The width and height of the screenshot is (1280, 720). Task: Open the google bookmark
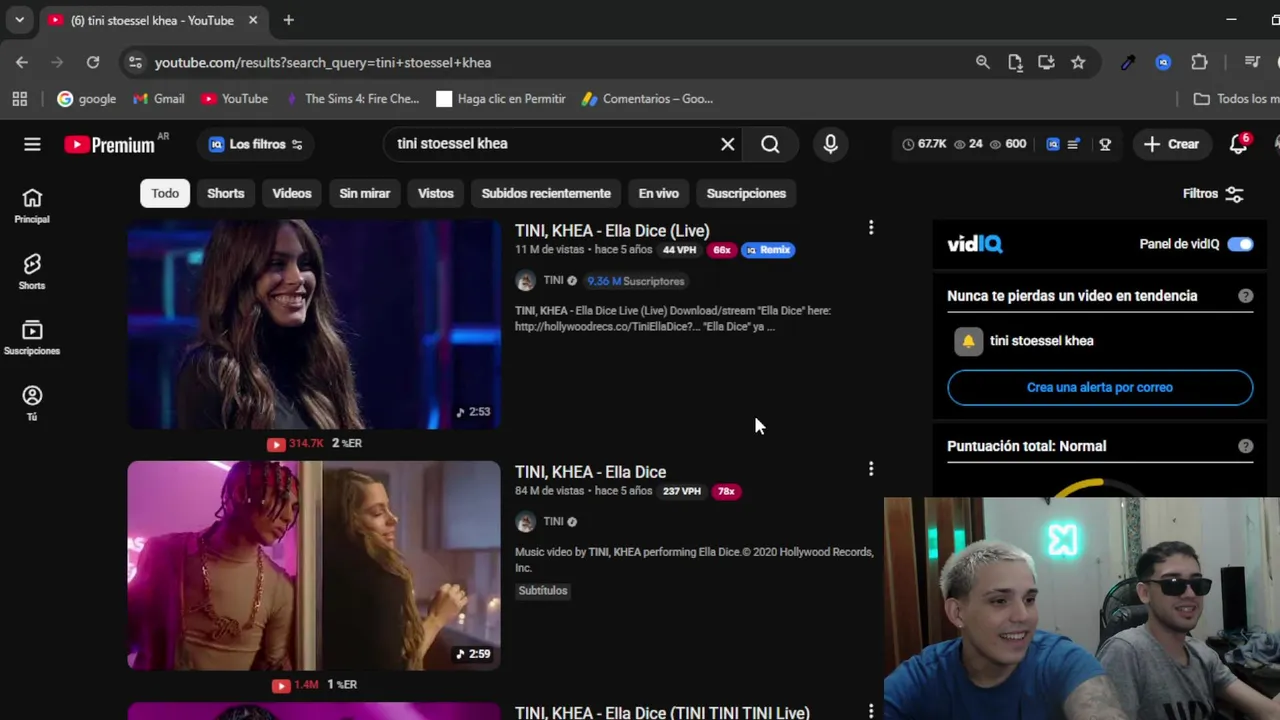point(87,99)
